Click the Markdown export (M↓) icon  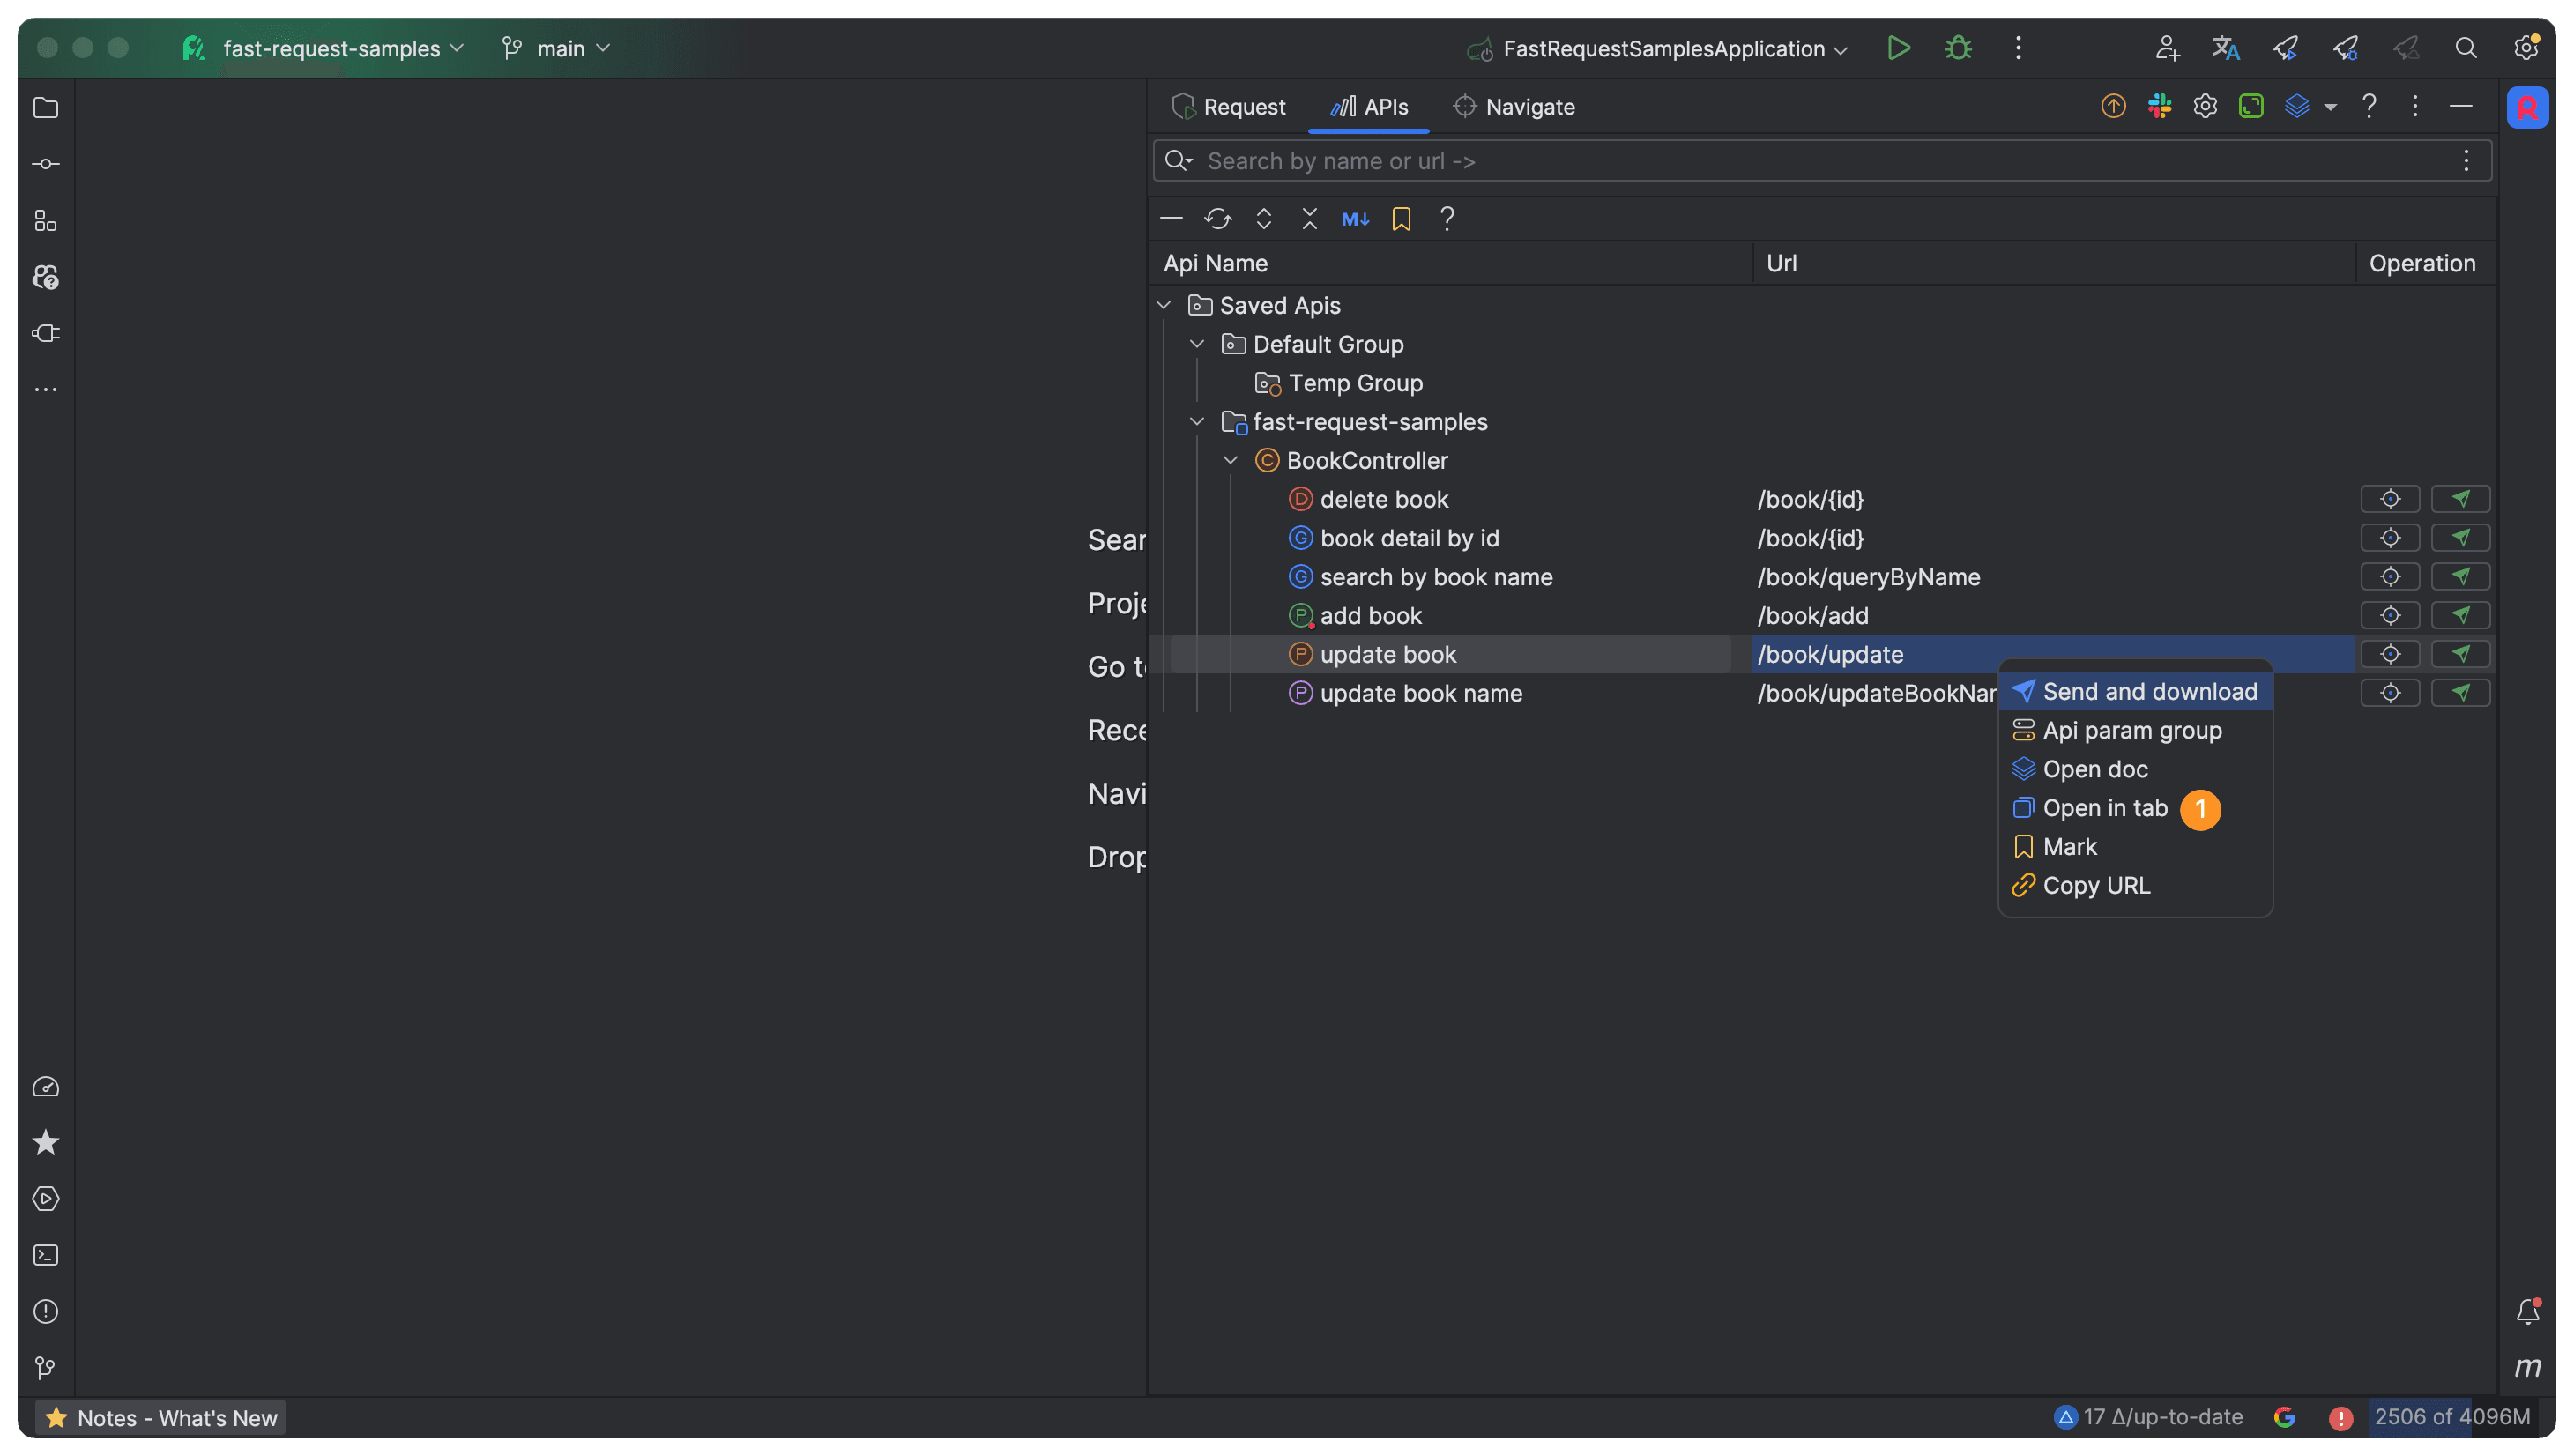[x=1355, y=219]
